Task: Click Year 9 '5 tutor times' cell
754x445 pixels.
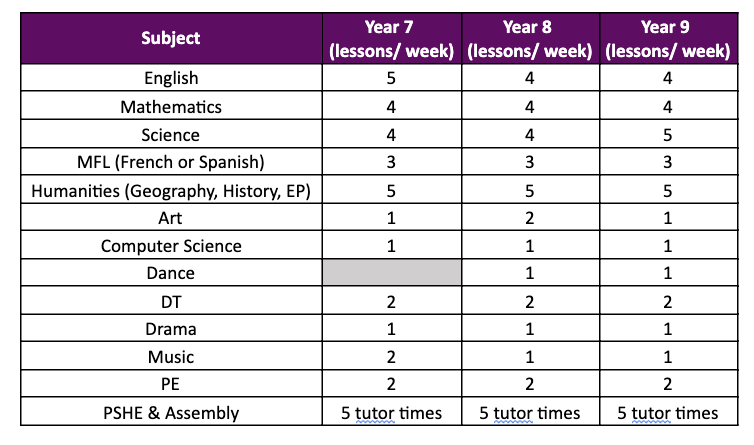Action: (668, 412)
